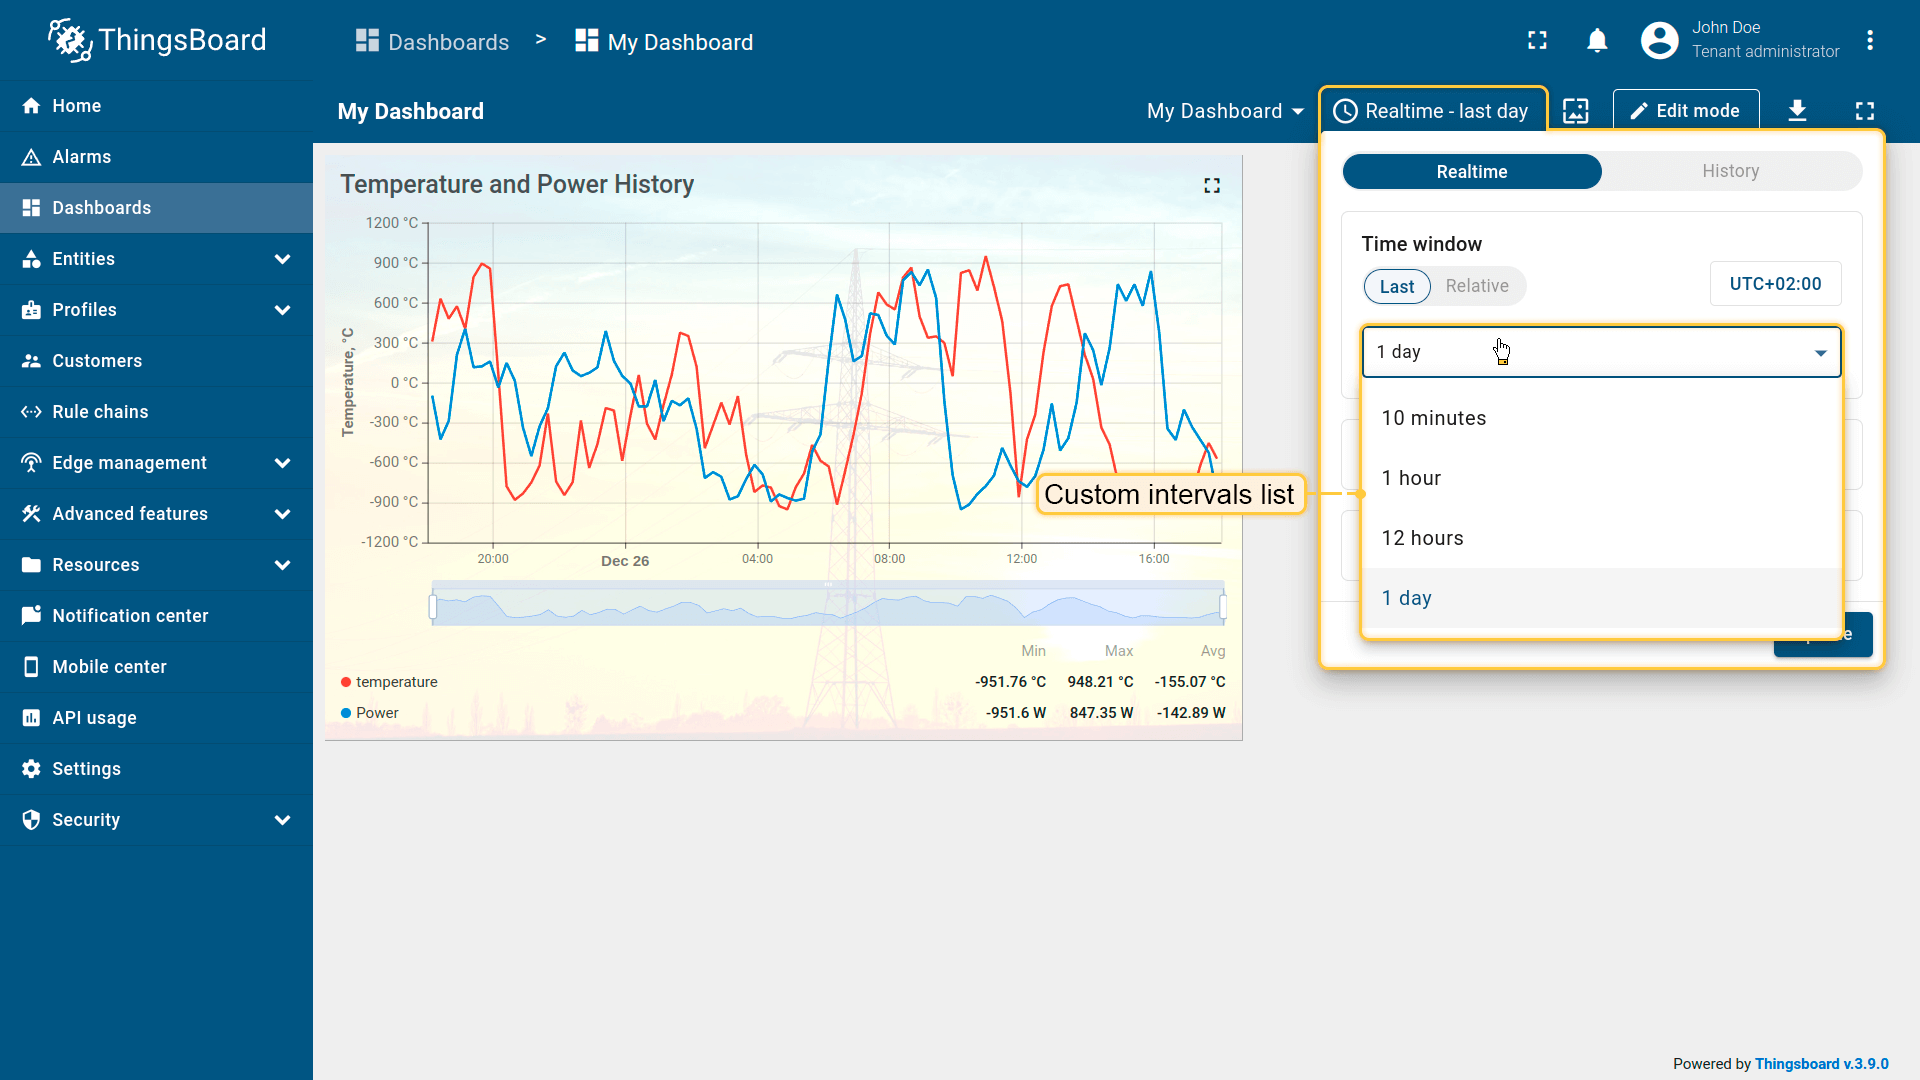Expand the chart widget to fullscreen
Viewport: 1920px width, 1080px height.
(x=1212, y=186)
